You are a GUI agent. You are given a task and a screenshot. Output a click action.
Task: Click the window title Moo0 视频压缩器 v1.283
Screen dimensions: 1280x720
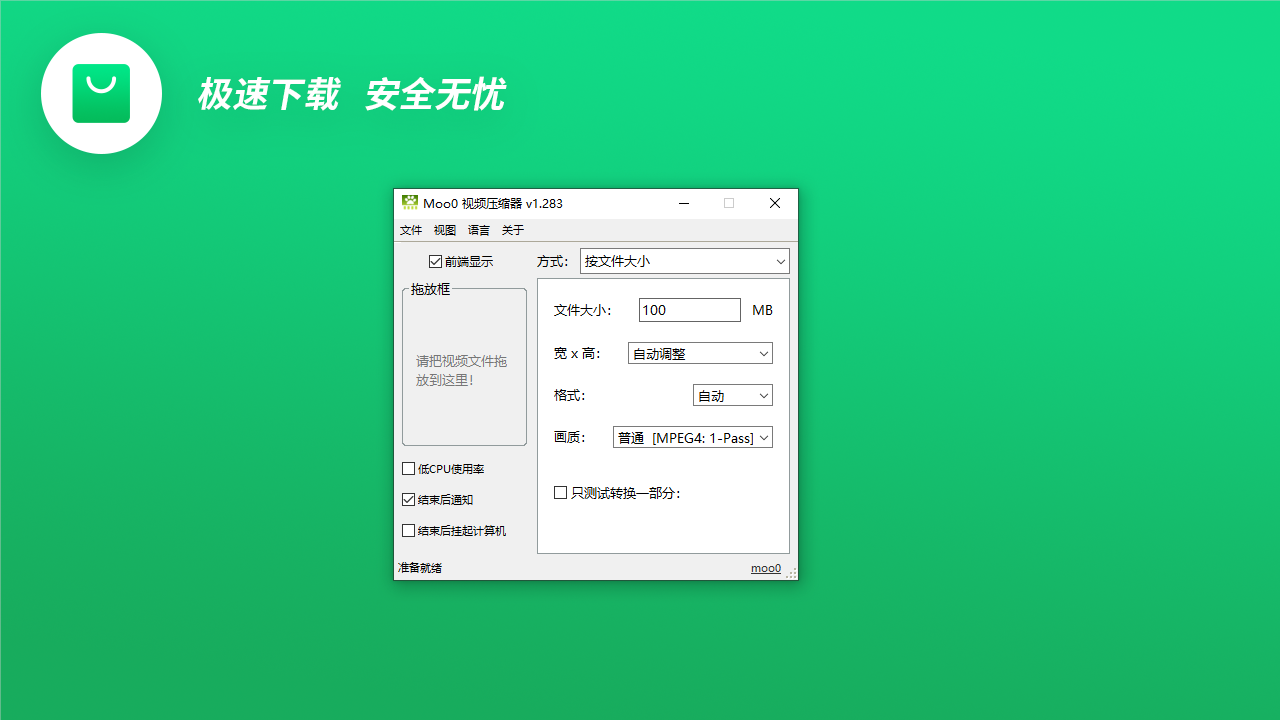[493, 203]
